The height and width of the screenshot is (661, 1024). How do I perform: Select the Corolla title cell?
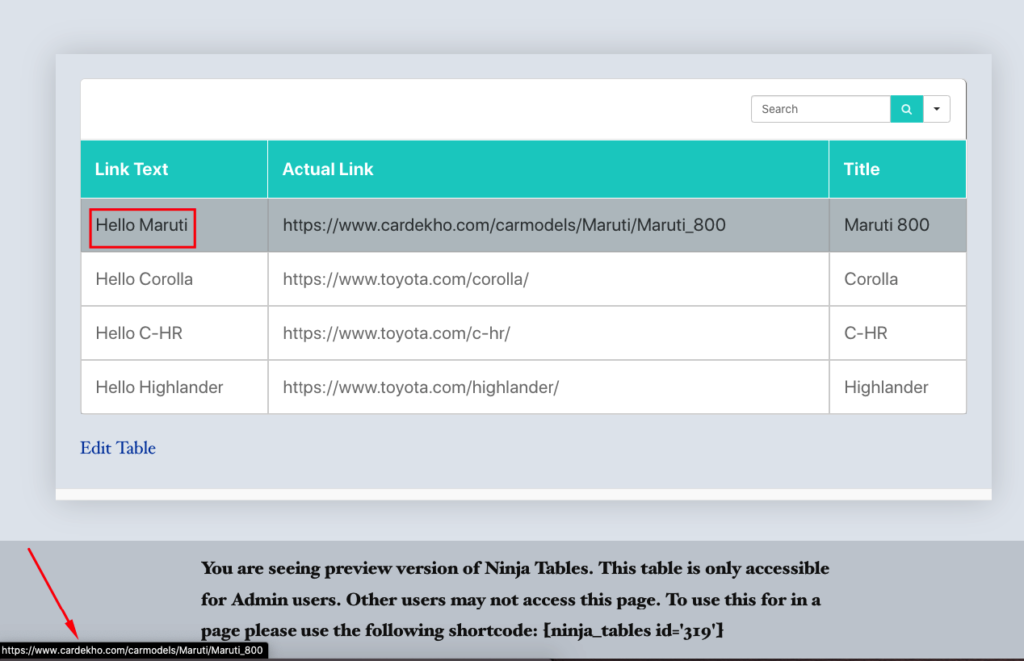point(871,279)
